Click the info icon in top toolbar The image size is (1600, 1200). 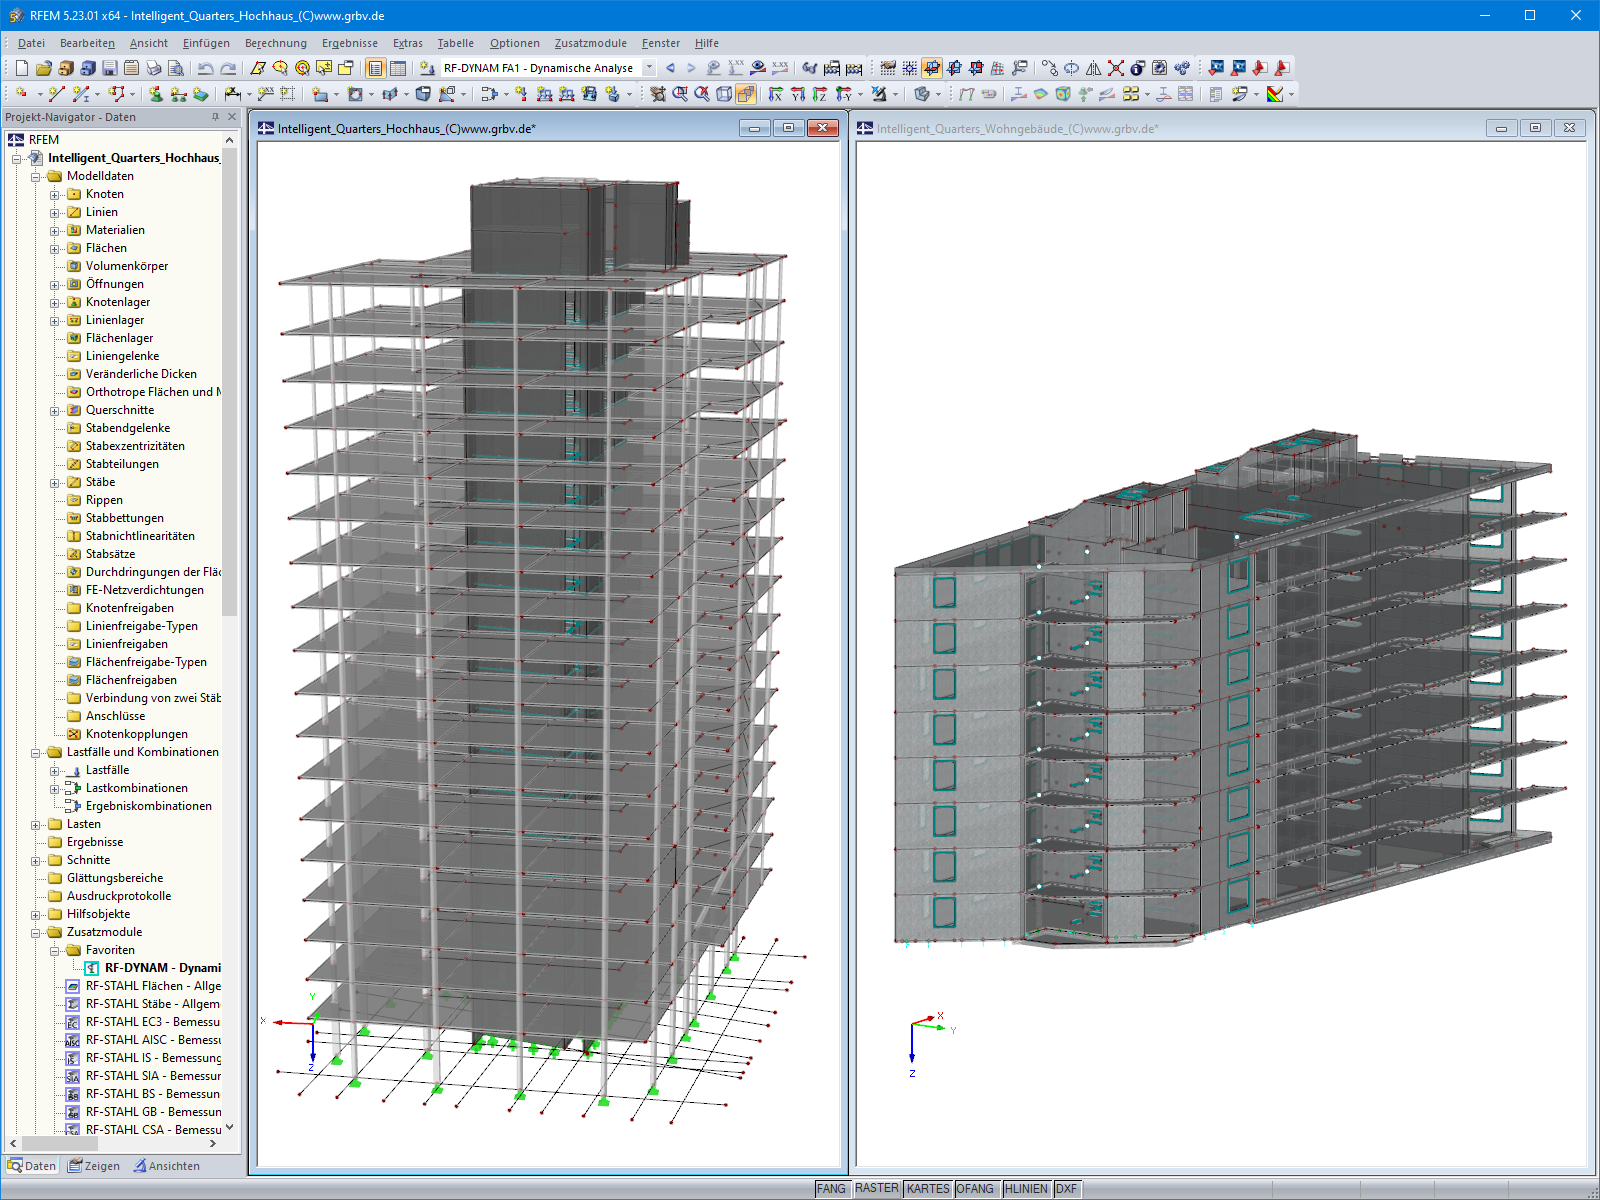[1138, 68]
